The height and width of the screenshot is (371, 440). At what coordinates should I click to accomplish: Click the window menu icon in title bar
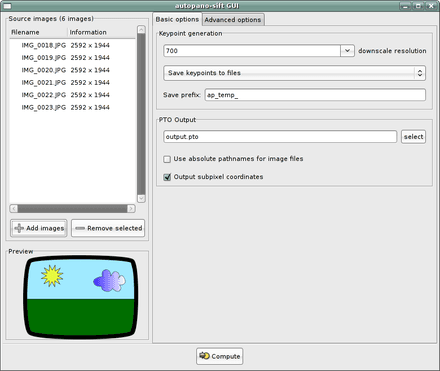(x=7, y=6)
